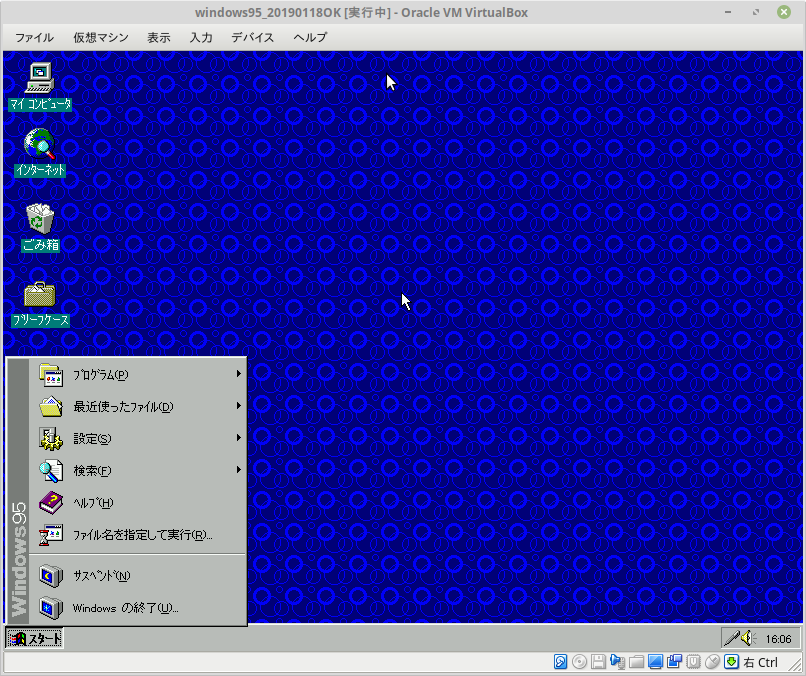Open the ブリーフケース folder on the desktop
This screenshot has height=676, width=806.
(39, 298)
